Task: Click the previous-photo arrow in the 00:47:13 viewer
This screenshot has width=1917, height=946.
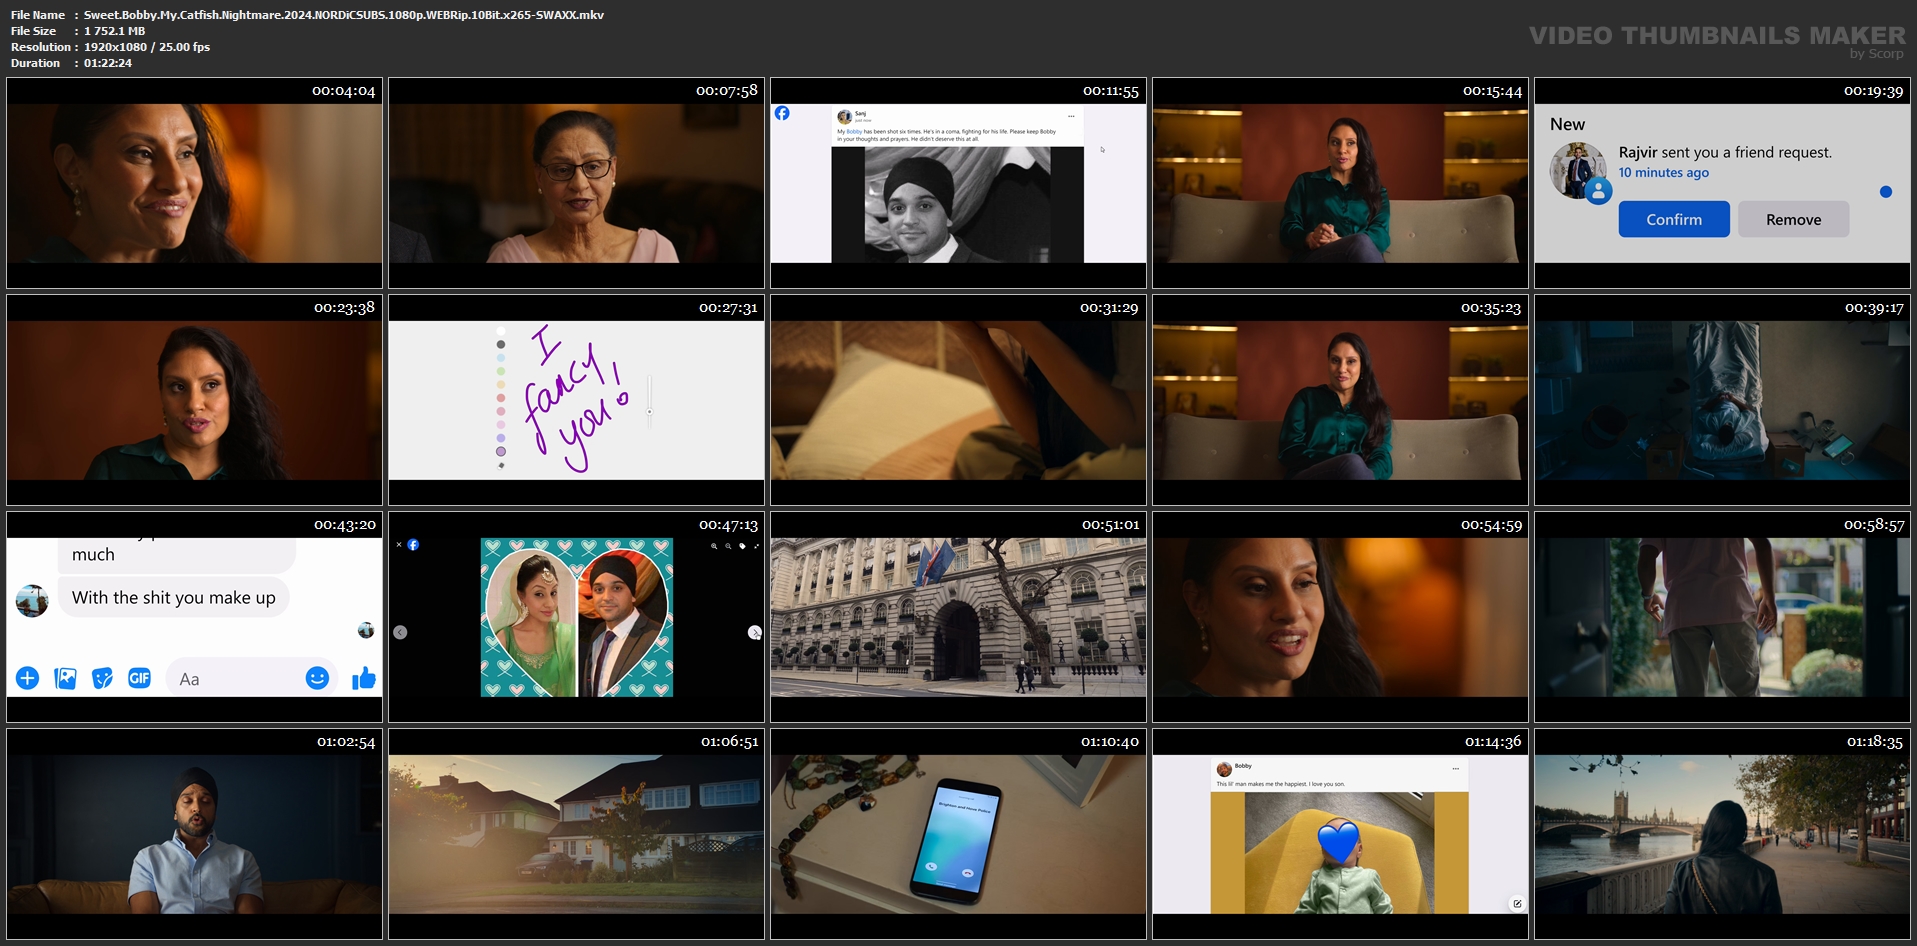Action: (x=400, y=632)
